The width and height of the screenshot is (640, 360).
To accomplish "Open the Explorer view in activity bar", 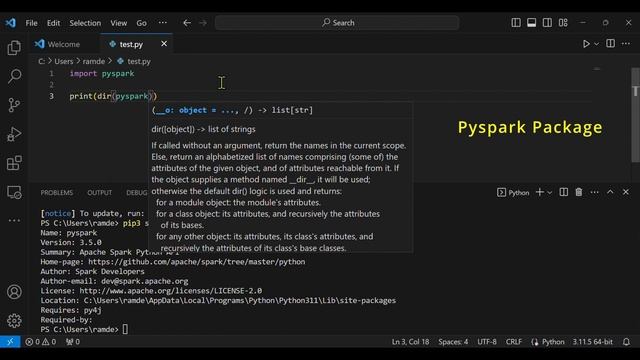I will [14, 48].
